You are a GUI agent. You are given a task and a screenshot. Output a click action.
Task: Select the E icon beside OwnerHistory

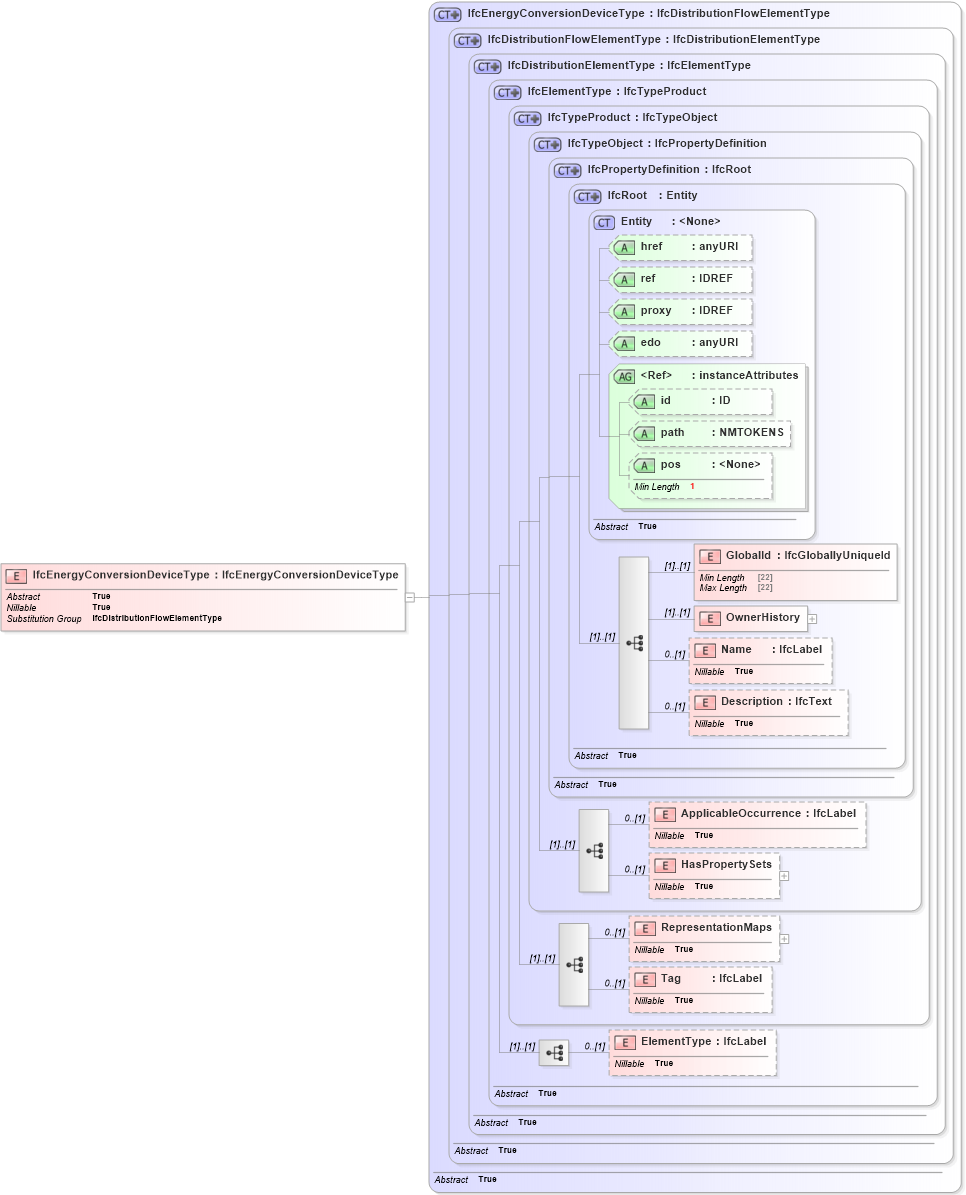tap(710, 618)
